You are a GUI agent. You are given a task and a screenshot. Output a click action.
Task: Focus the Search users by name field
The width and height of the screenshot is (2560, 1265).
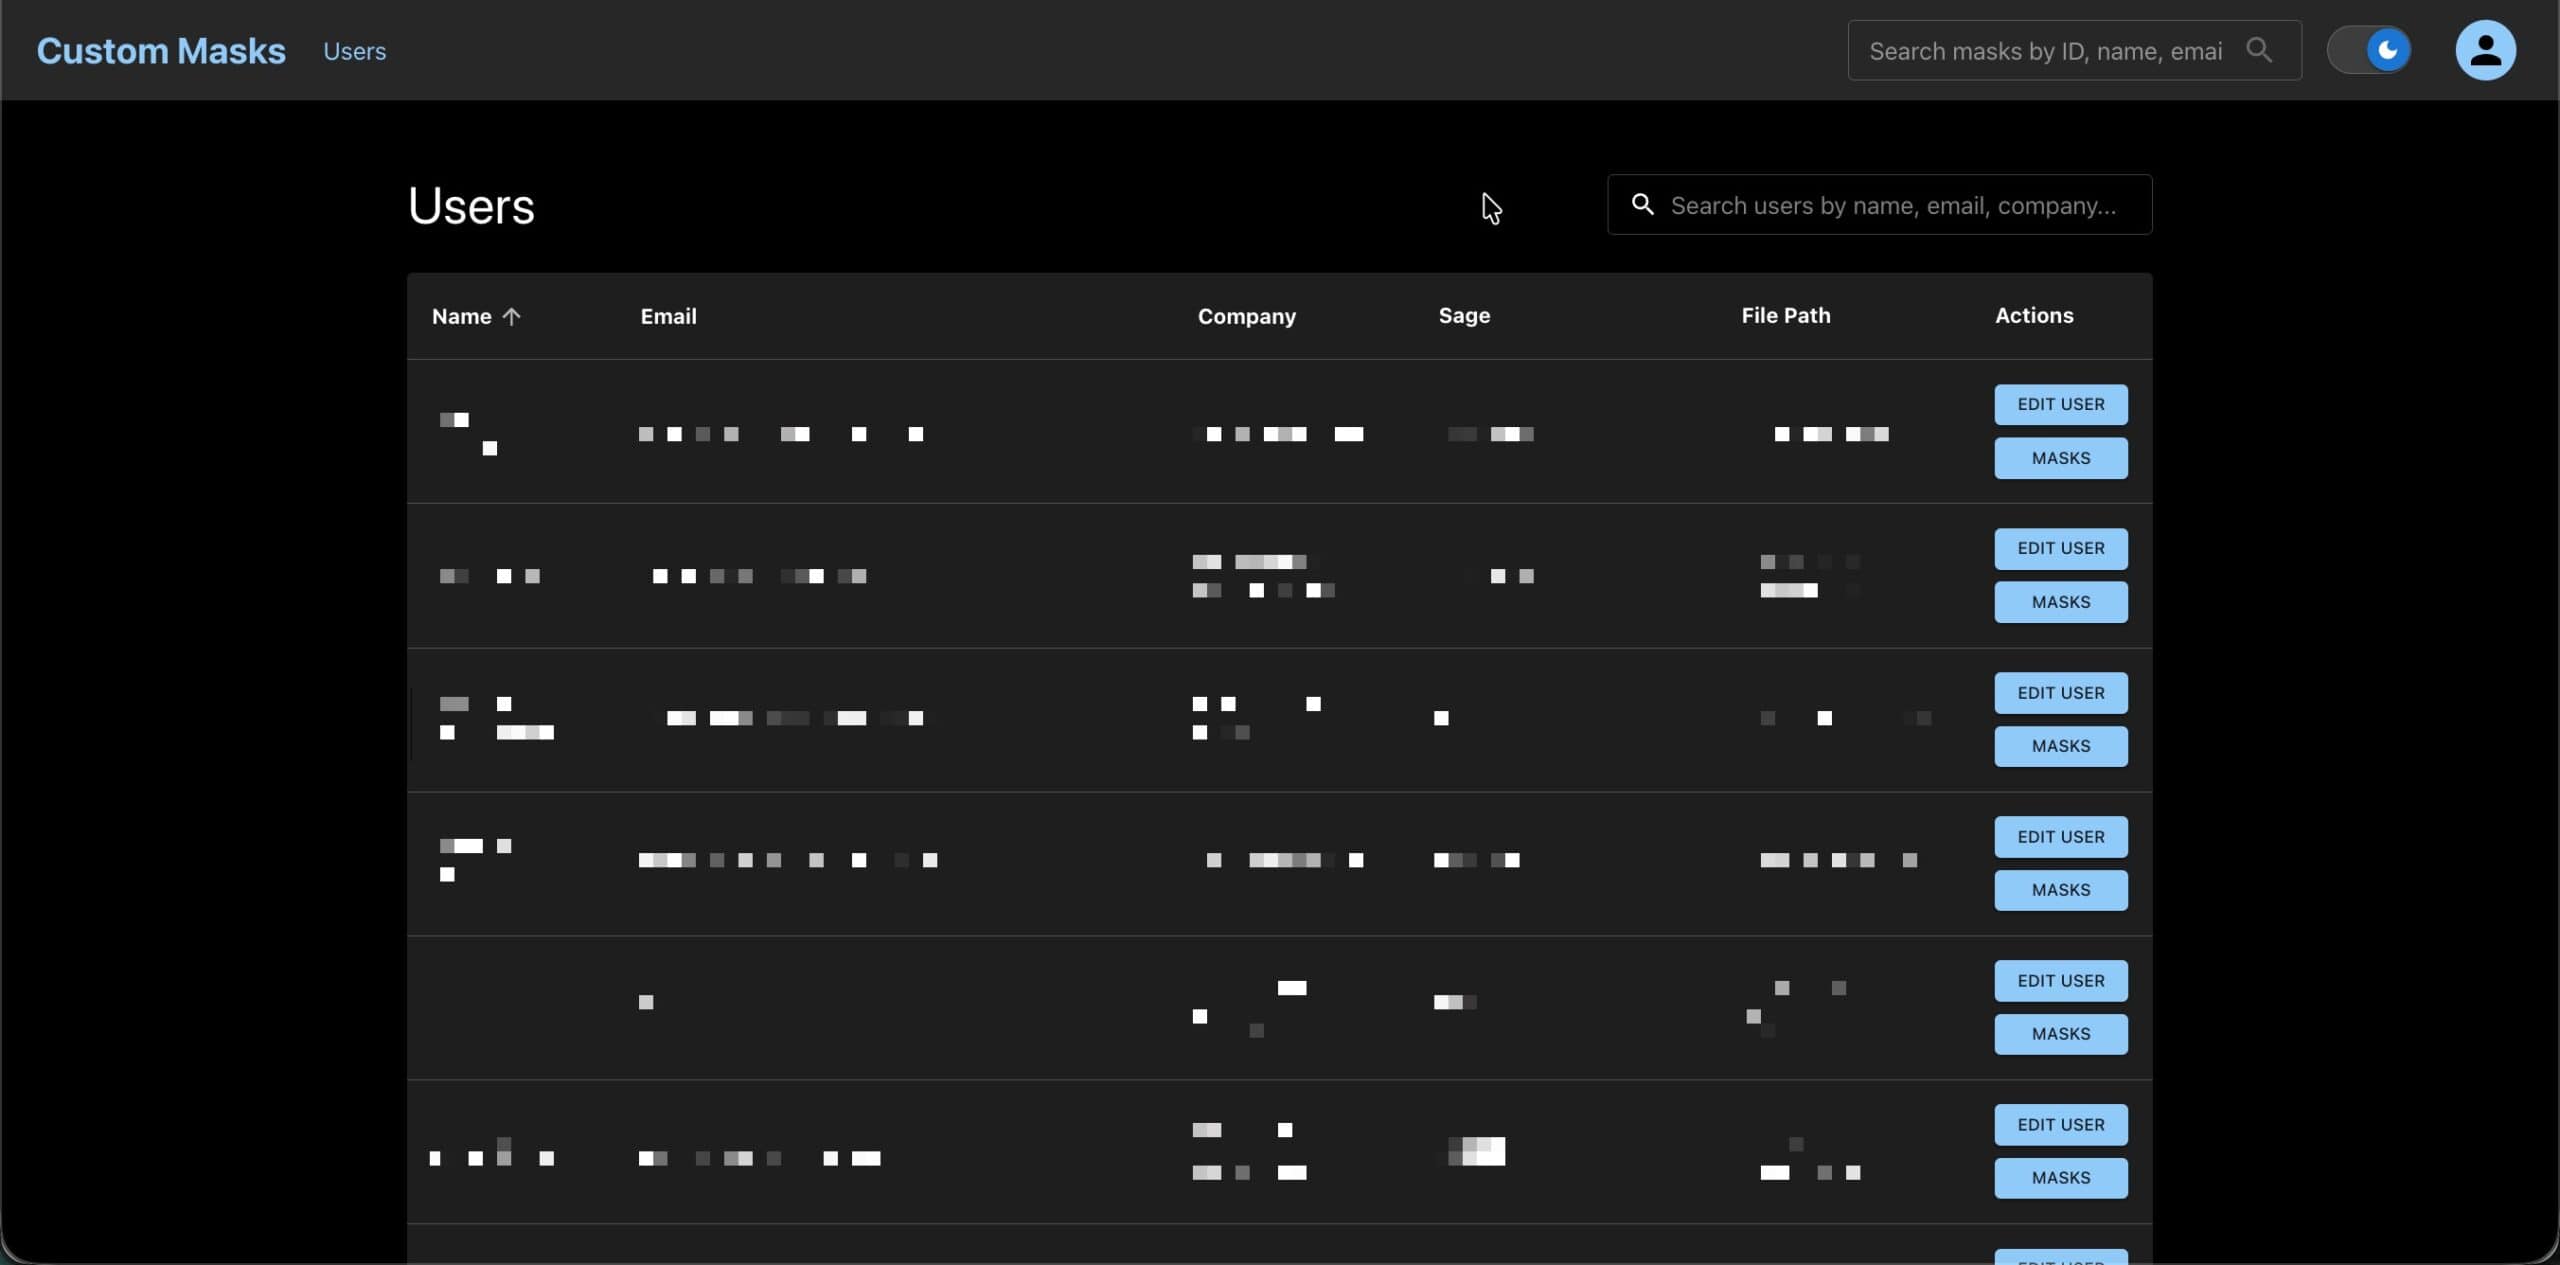1892,205
